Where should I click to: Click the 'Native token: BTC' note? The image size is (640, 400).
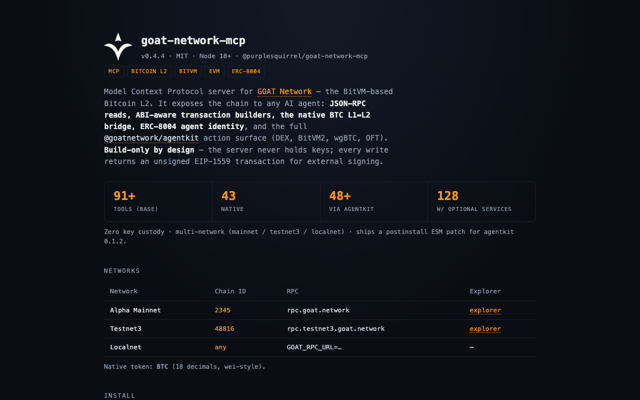(184, 367)
